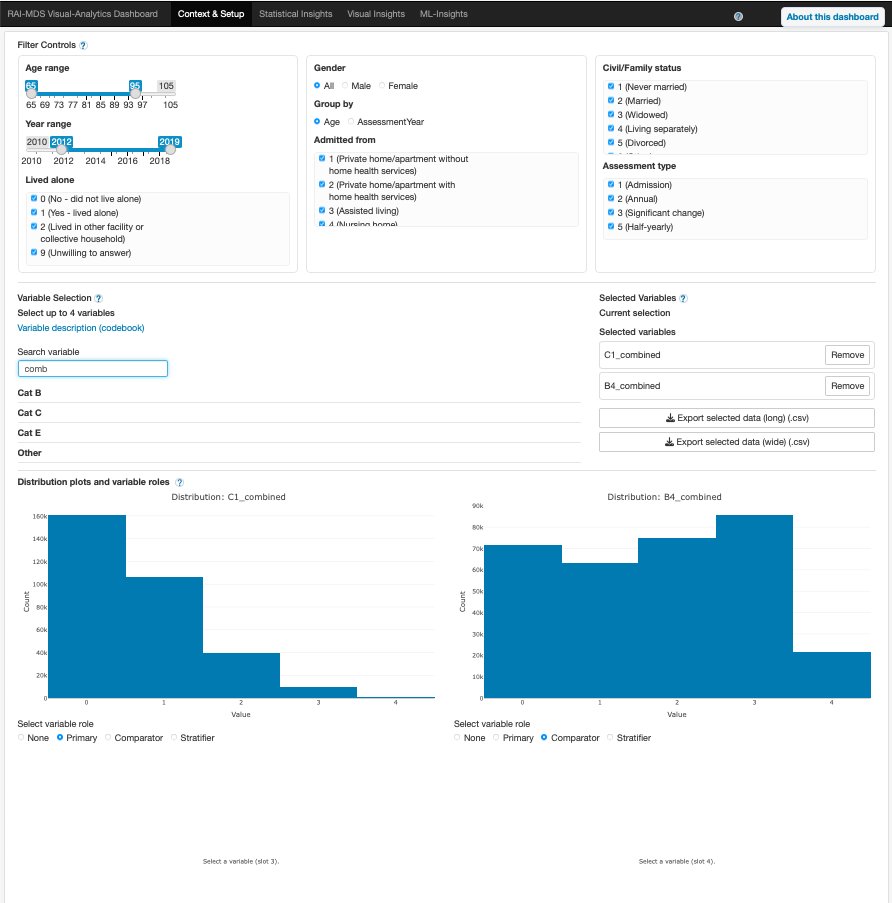Screen dimensions: 892x903
Task: Select the Male gender radio button
Action: pos(345,86)
